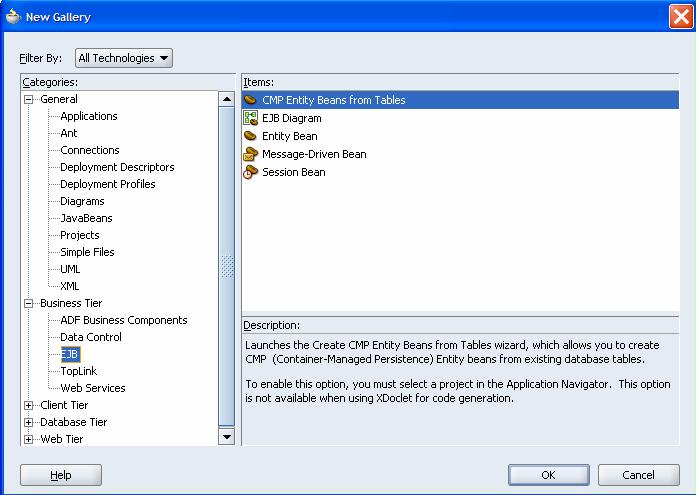Choose the EJB Diagram item text

pos(292,118)
